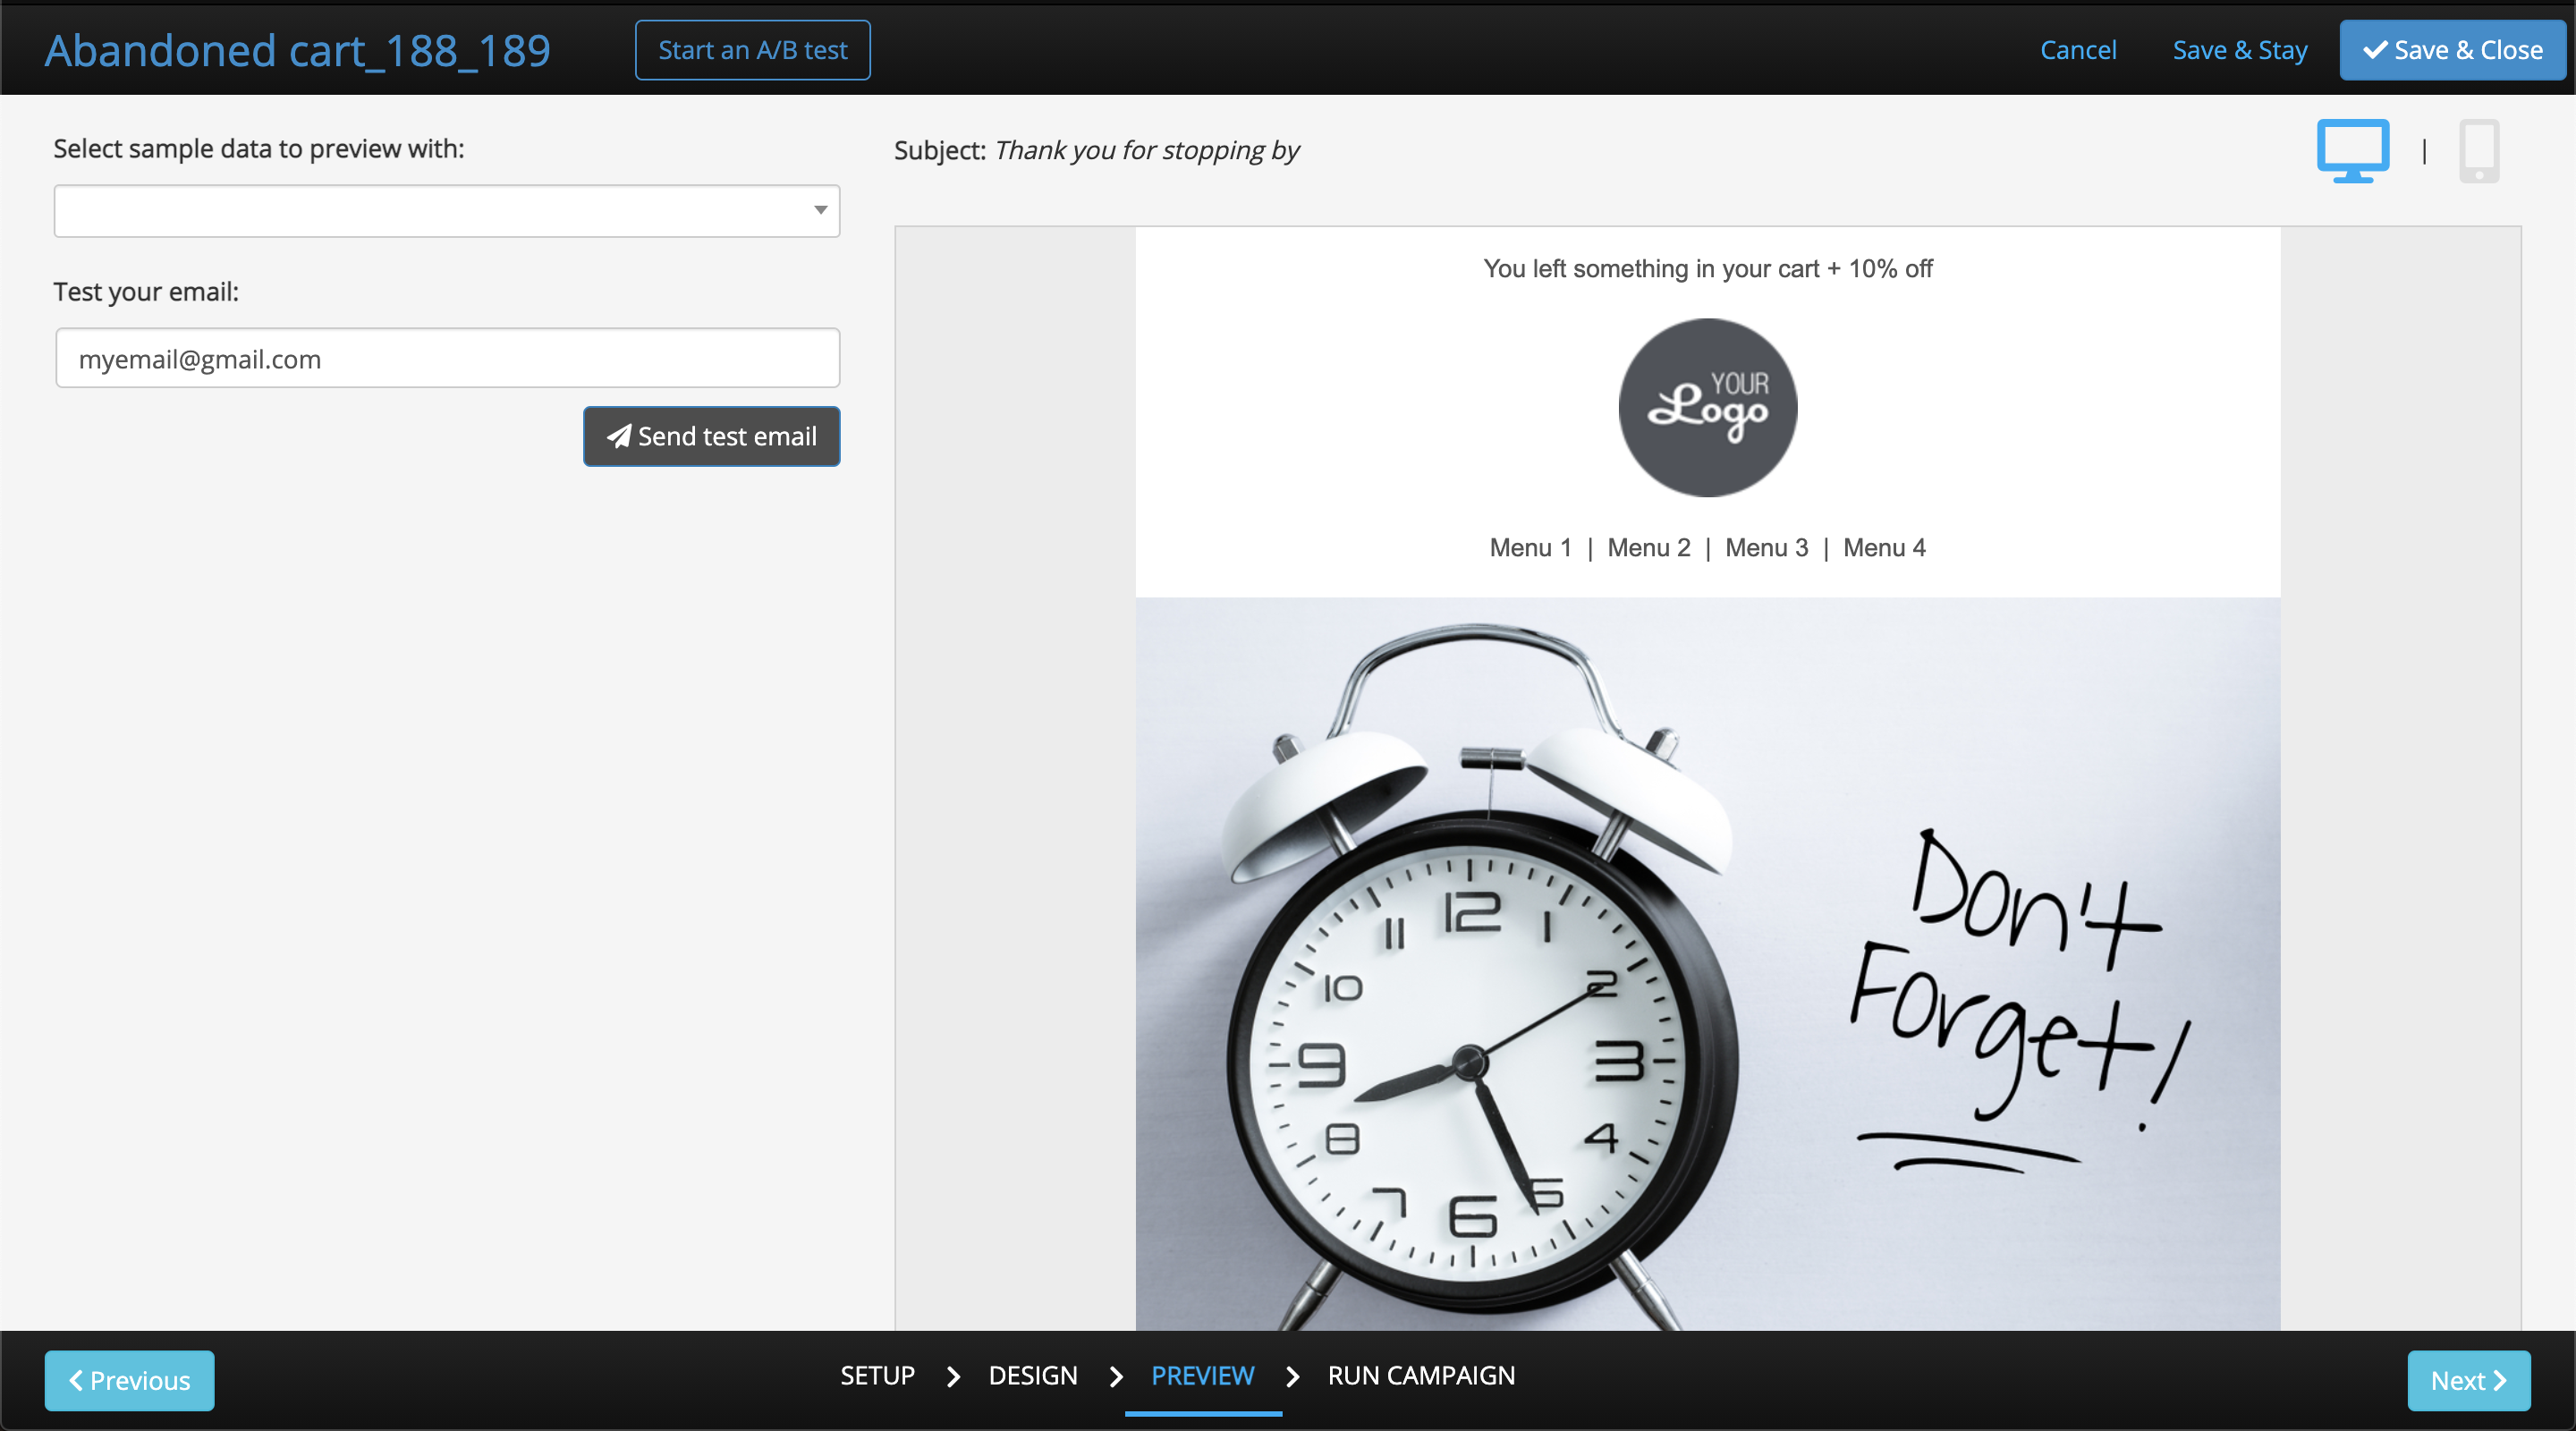Click the alarm clock hero image

1707,963
